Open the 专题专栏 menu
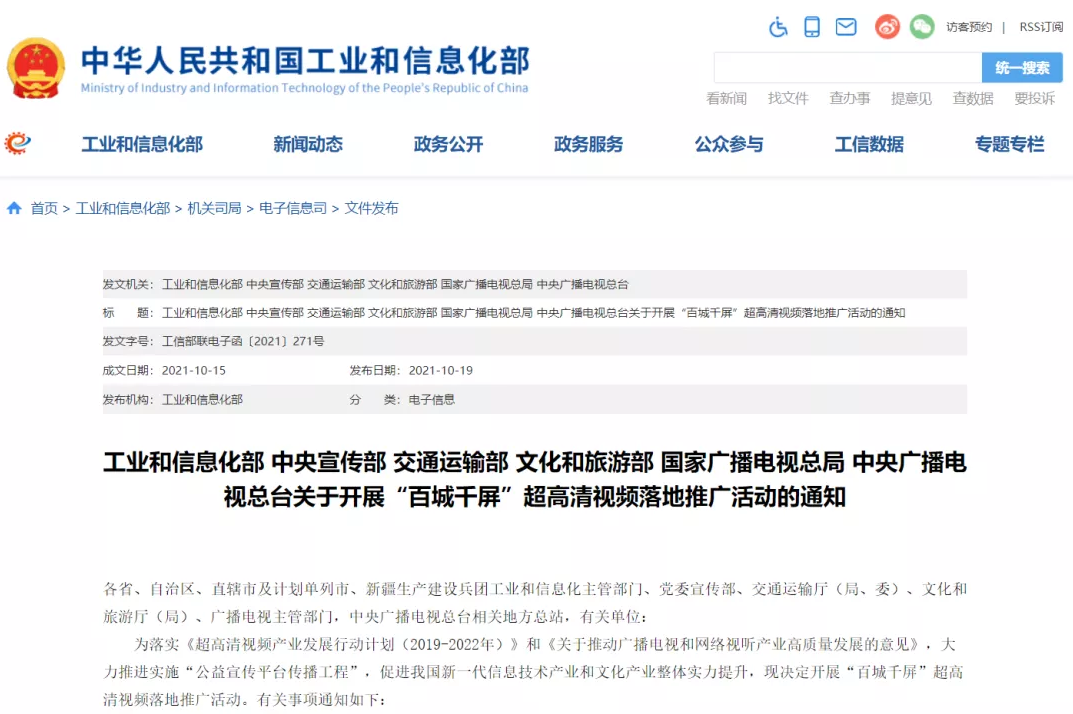Image resolution: width=1073 pixels, height=714 pixels. [1009, 144]
